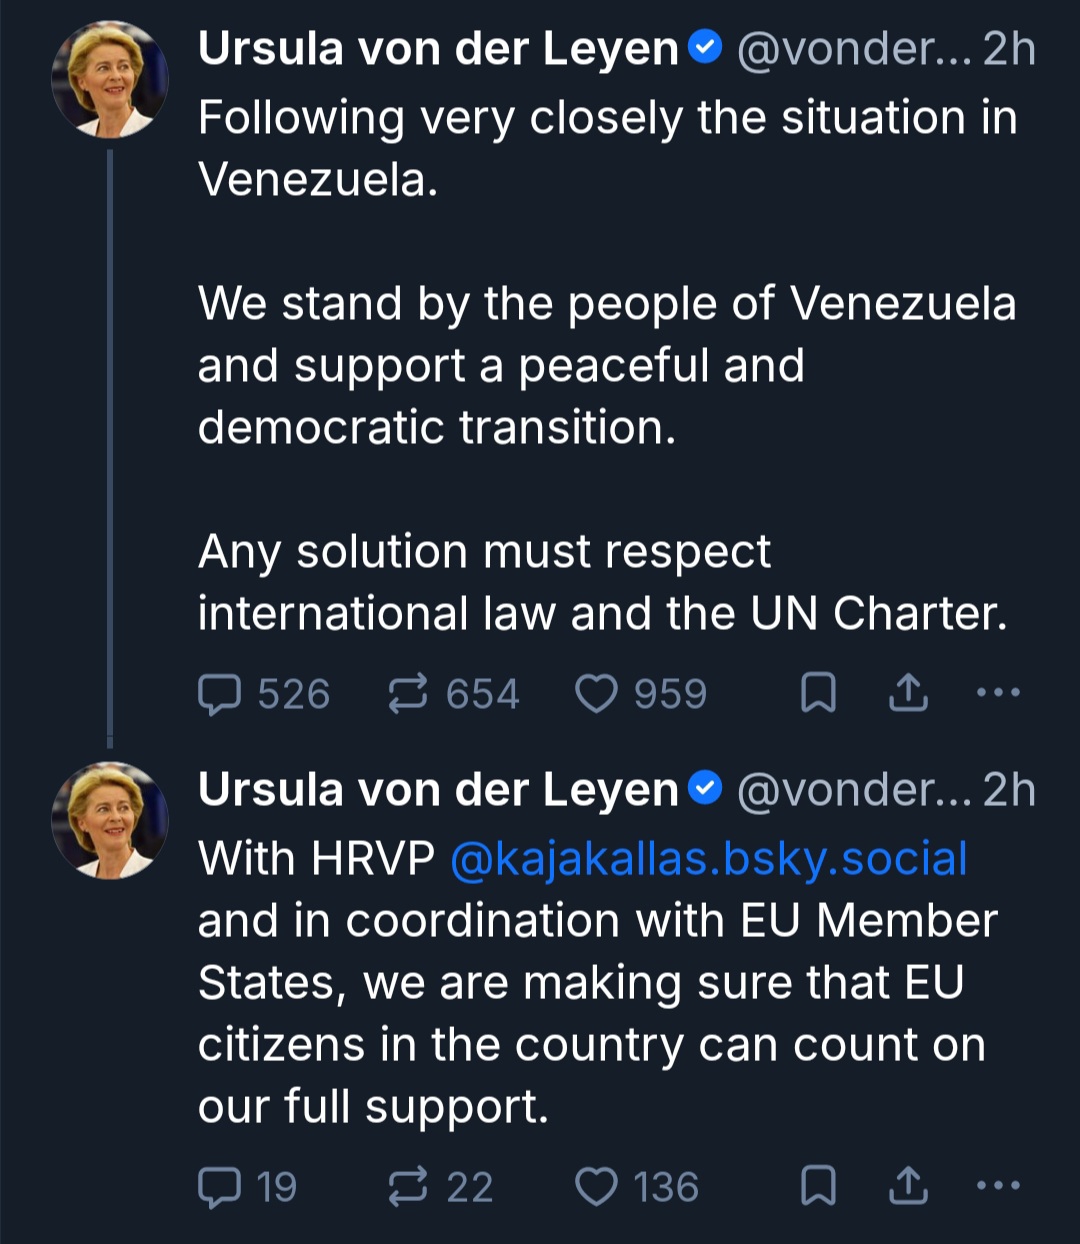Open the first post's author avatar

110,80
